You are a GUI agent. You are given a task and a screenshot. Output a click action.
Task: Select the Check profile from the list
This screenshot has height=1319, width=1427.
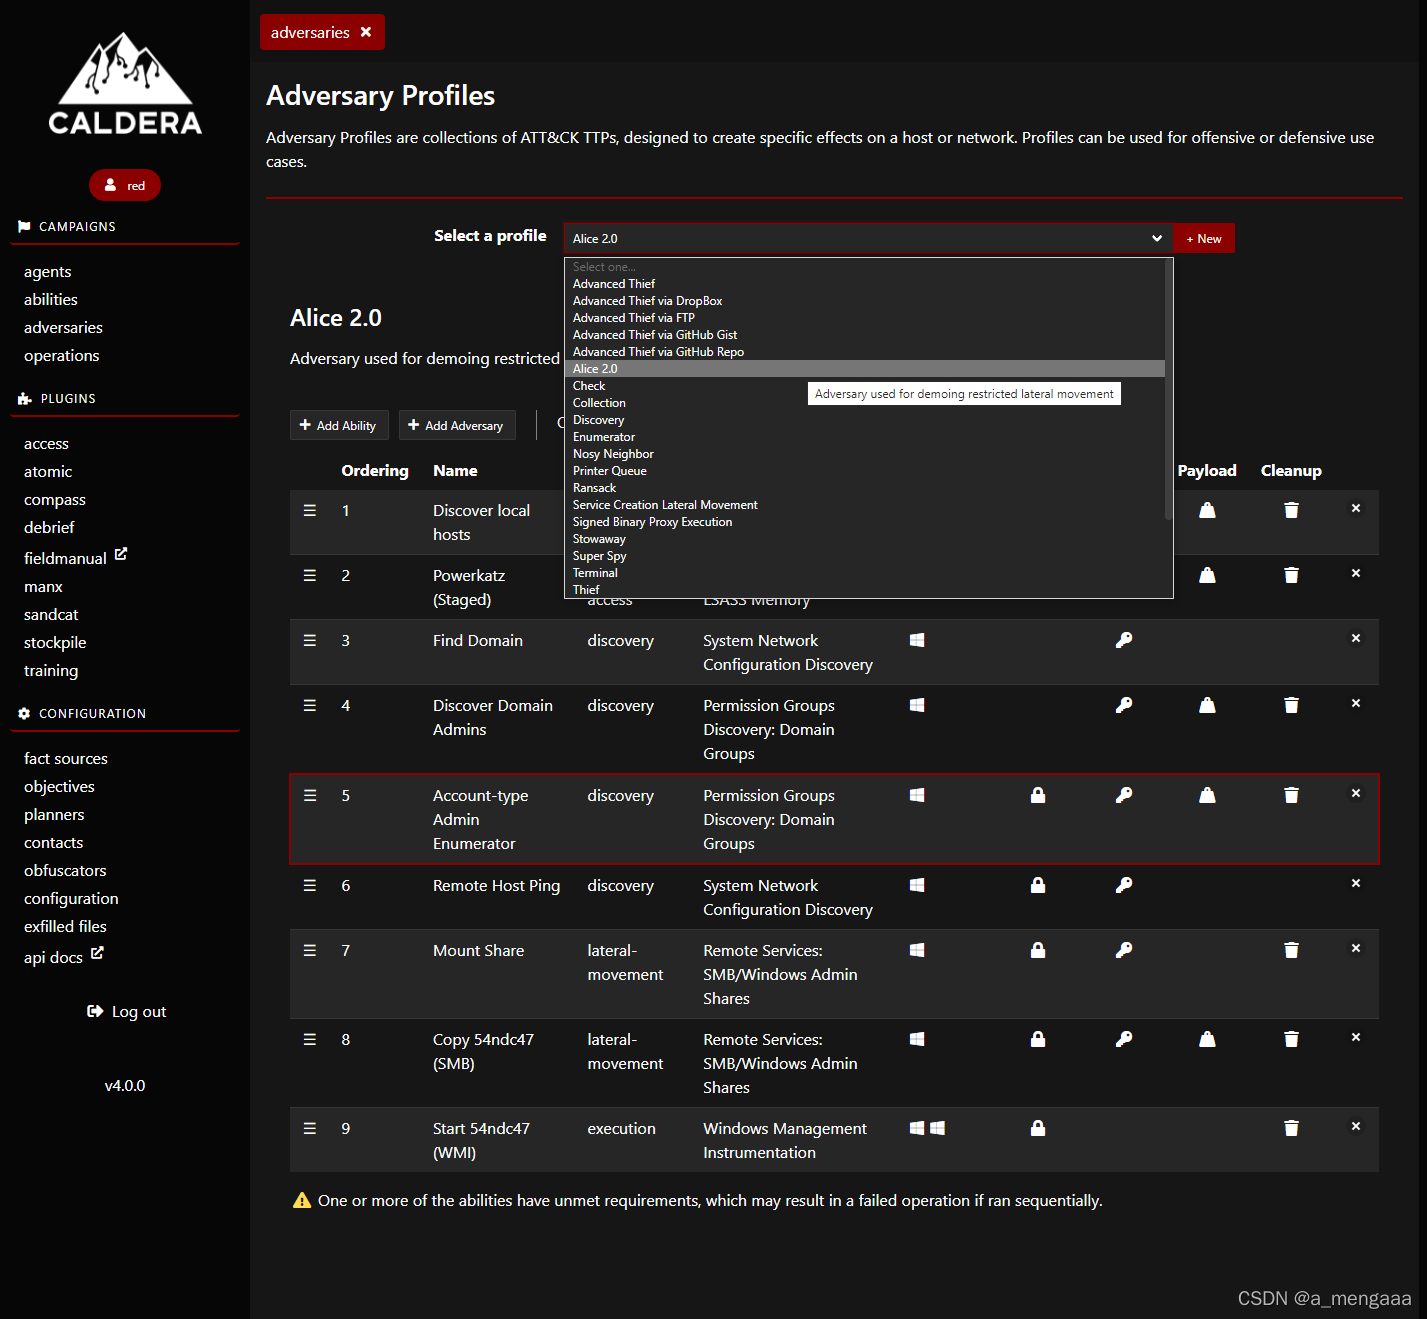pyautogui.click(x=589, y=385)
